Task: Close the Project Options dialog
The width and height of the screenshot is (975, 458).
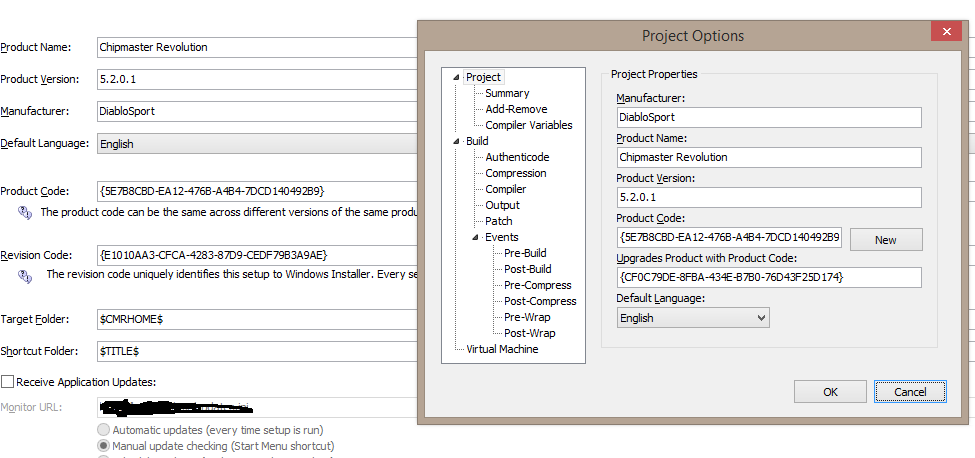Action: [x=946, y=31]
